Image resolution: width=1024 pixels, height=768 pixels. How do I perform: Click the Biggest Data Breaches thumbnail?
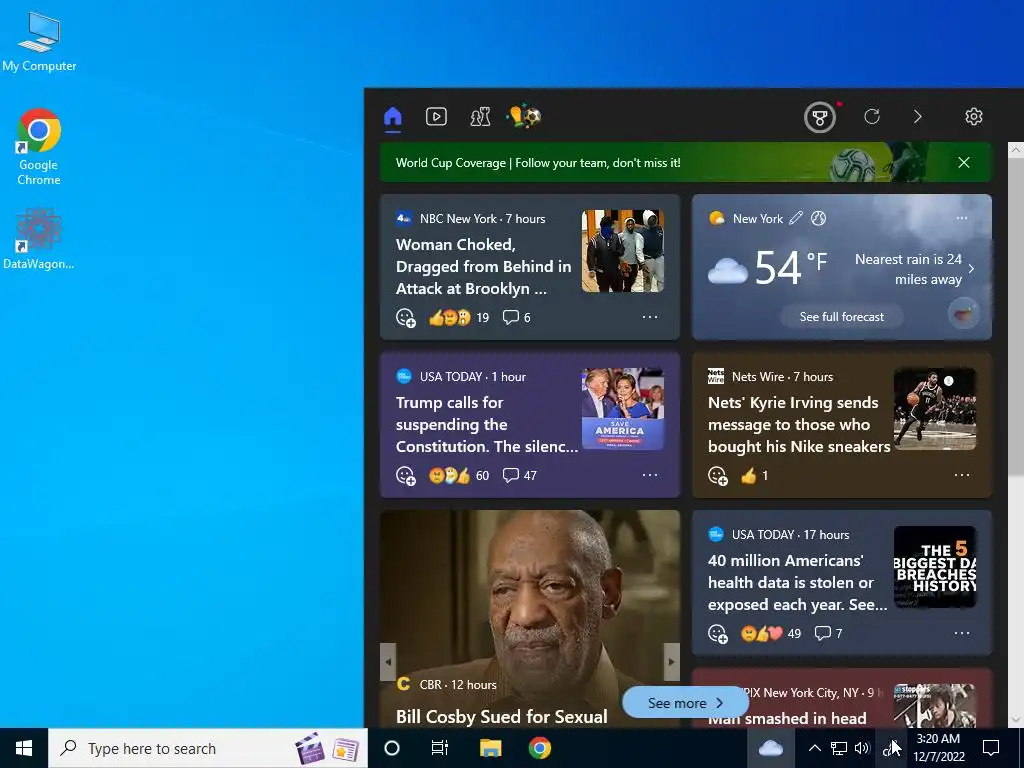935,567
